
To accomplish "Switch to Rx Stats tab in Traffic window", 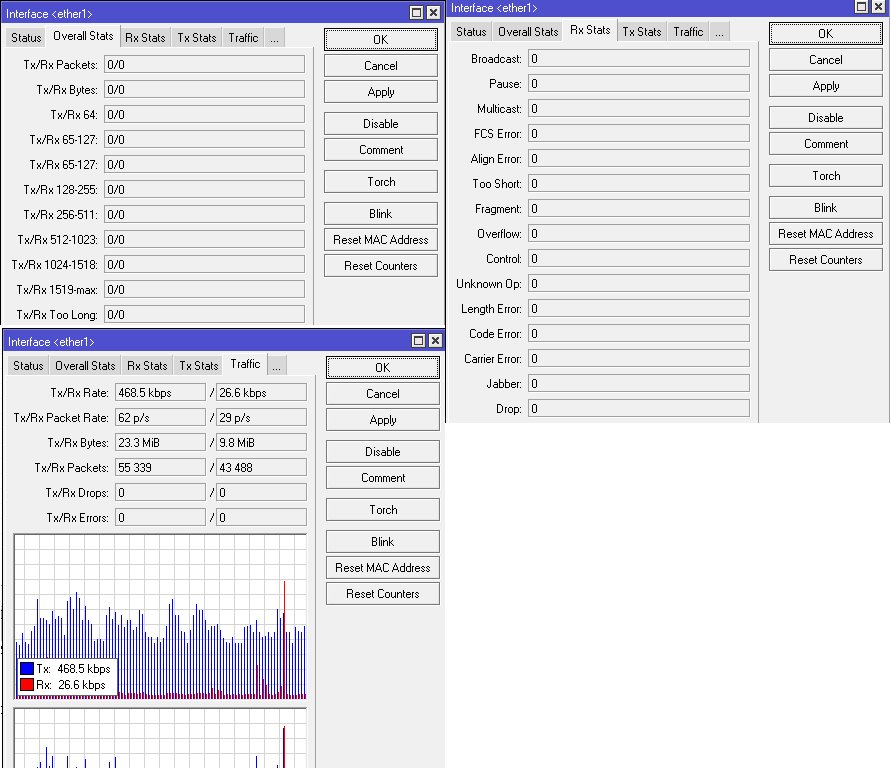I will point(147,366).
